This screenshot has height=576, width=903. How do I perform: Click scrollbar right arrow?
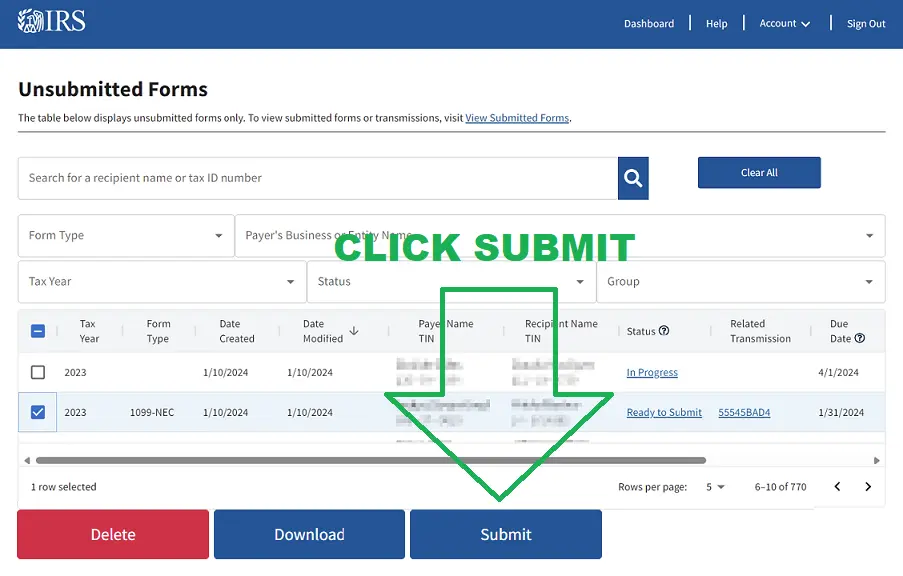tap(877, 460)
